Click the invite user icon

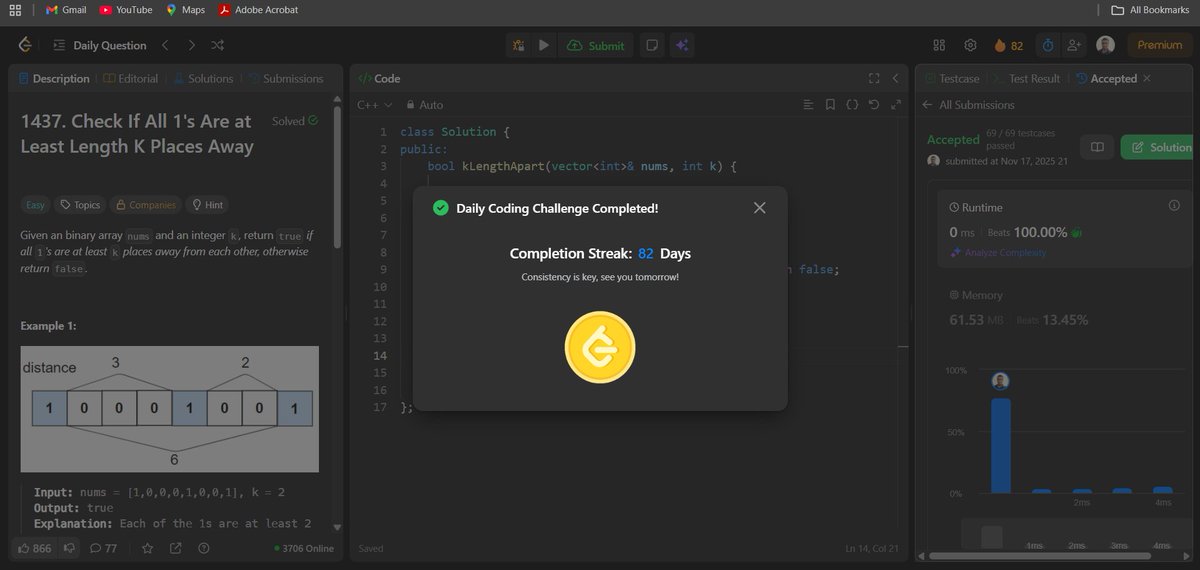[x=1075, y=45]
